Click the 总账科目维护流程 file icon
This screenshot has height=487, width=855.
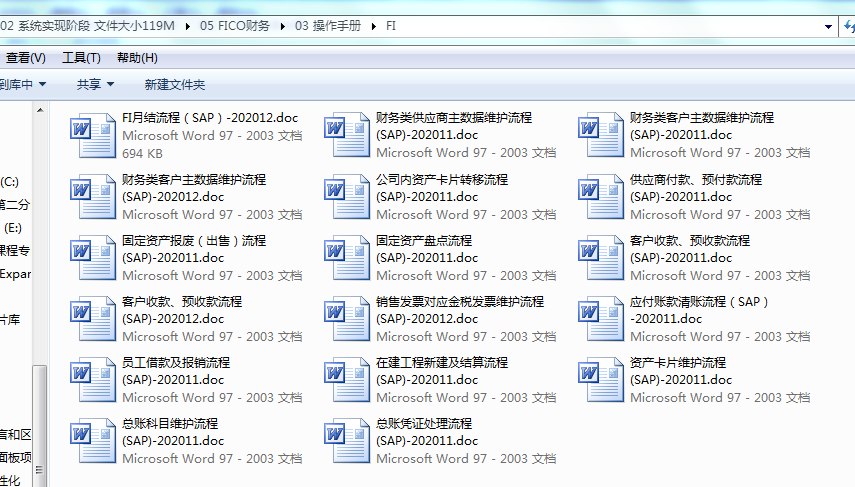coord(93,441)
